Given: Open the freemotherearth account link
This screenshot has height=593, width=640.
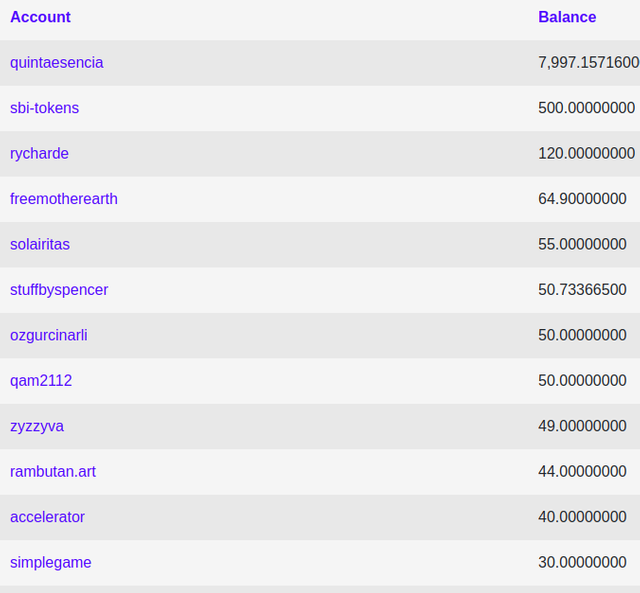Looking at the screenshot, I should (64, 199).
